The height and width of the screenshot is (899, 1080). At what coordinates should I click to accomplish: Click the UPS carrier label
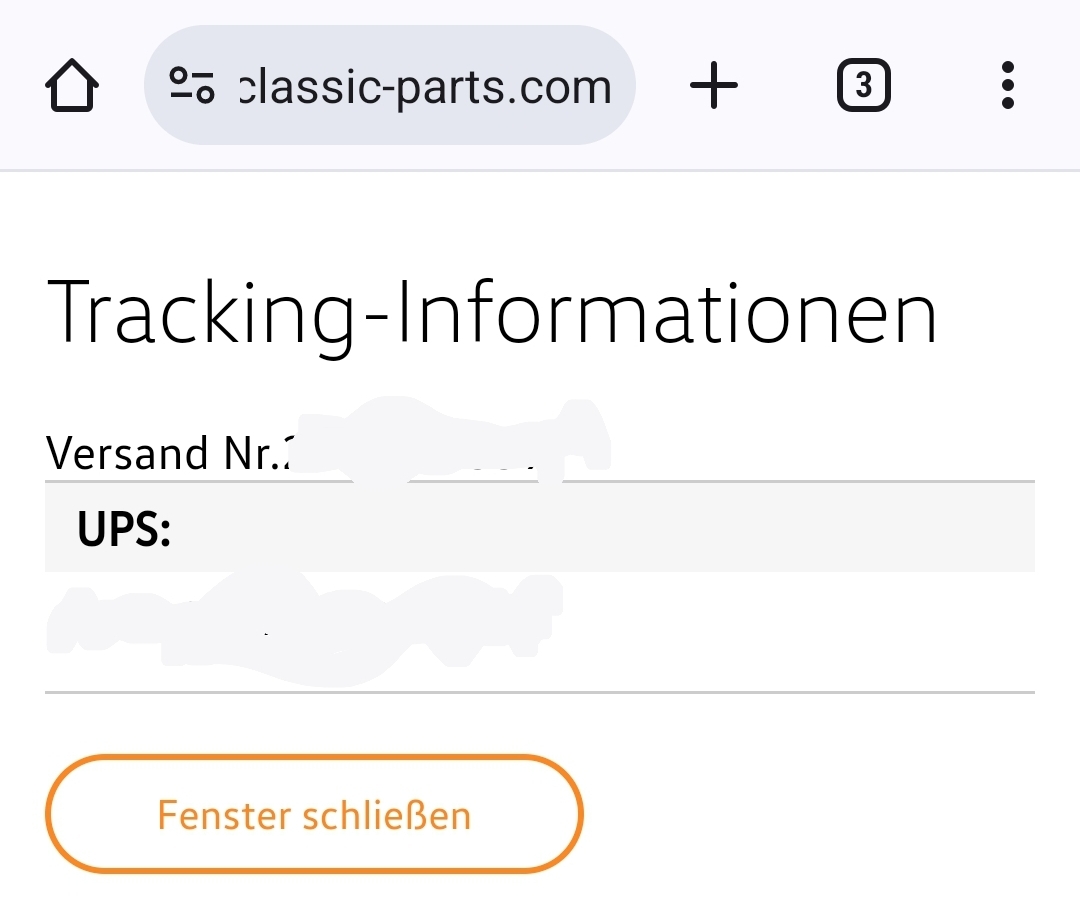pyautogui.click(x=124, y=530)
